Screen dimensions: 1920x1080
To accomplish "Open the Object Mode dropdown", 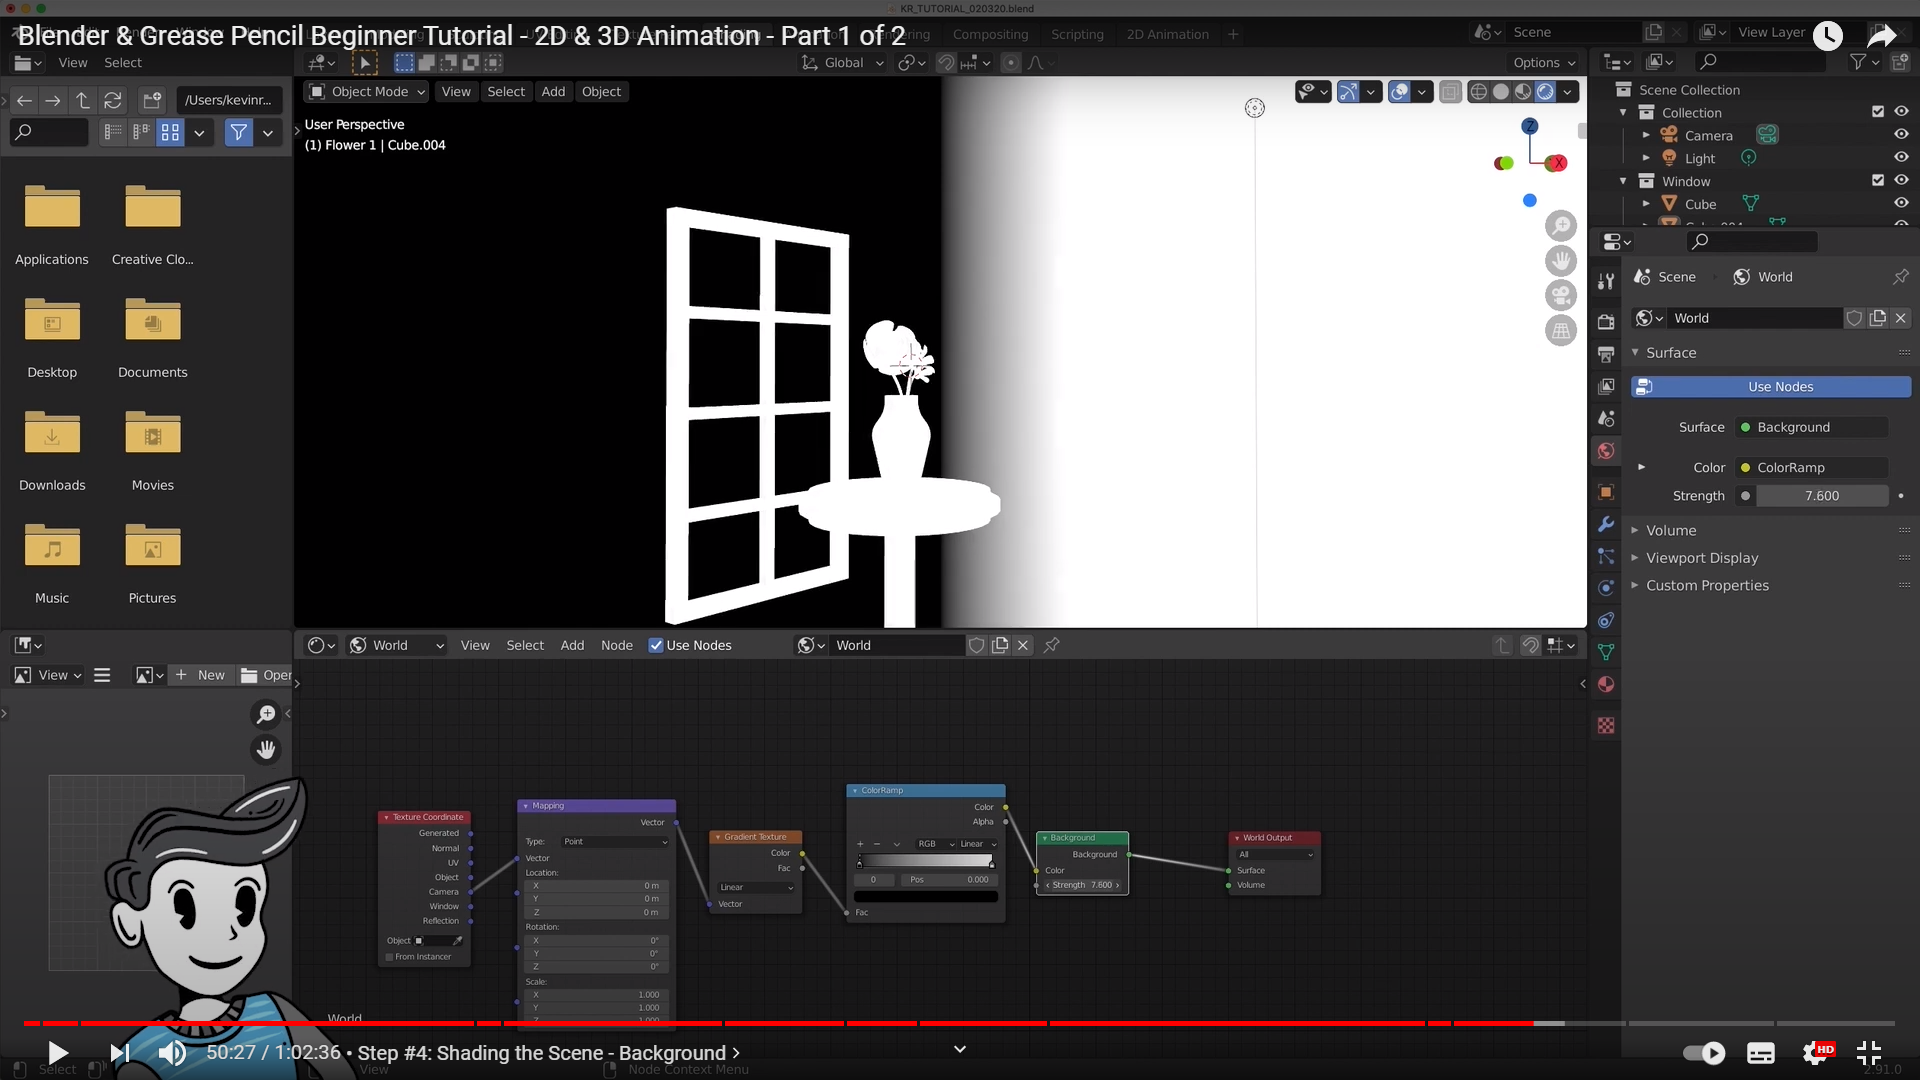I will [x=367, y=92].
